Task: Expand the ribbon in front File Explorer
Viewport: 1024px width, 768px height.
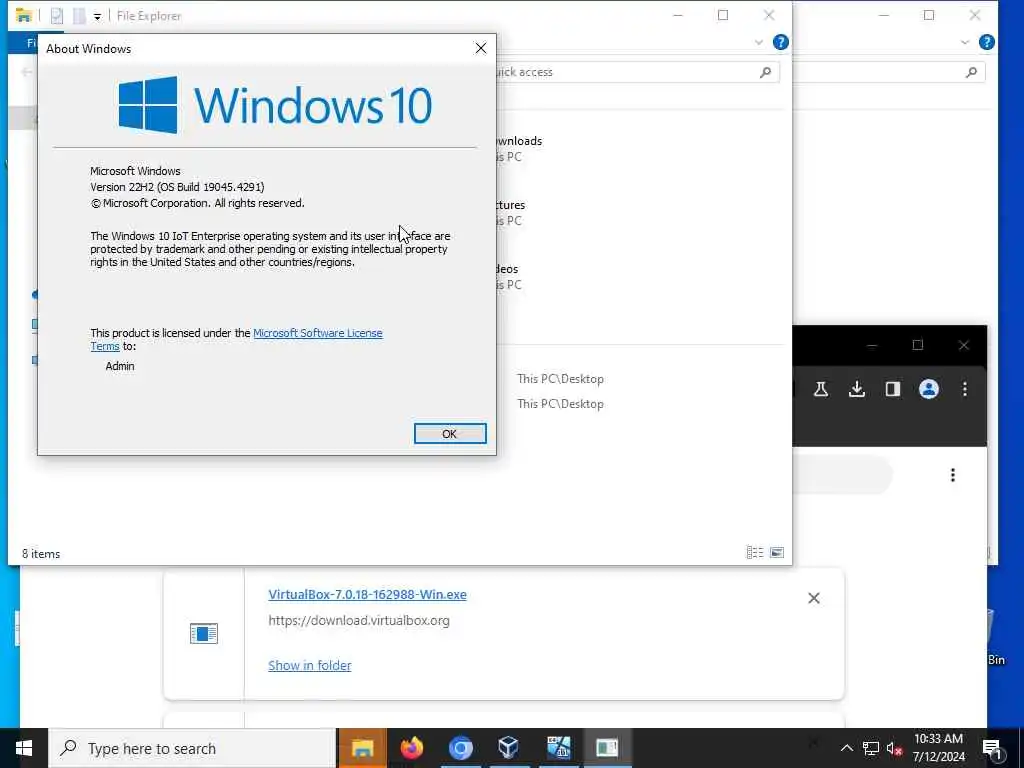Action: [x=758, y=42]
